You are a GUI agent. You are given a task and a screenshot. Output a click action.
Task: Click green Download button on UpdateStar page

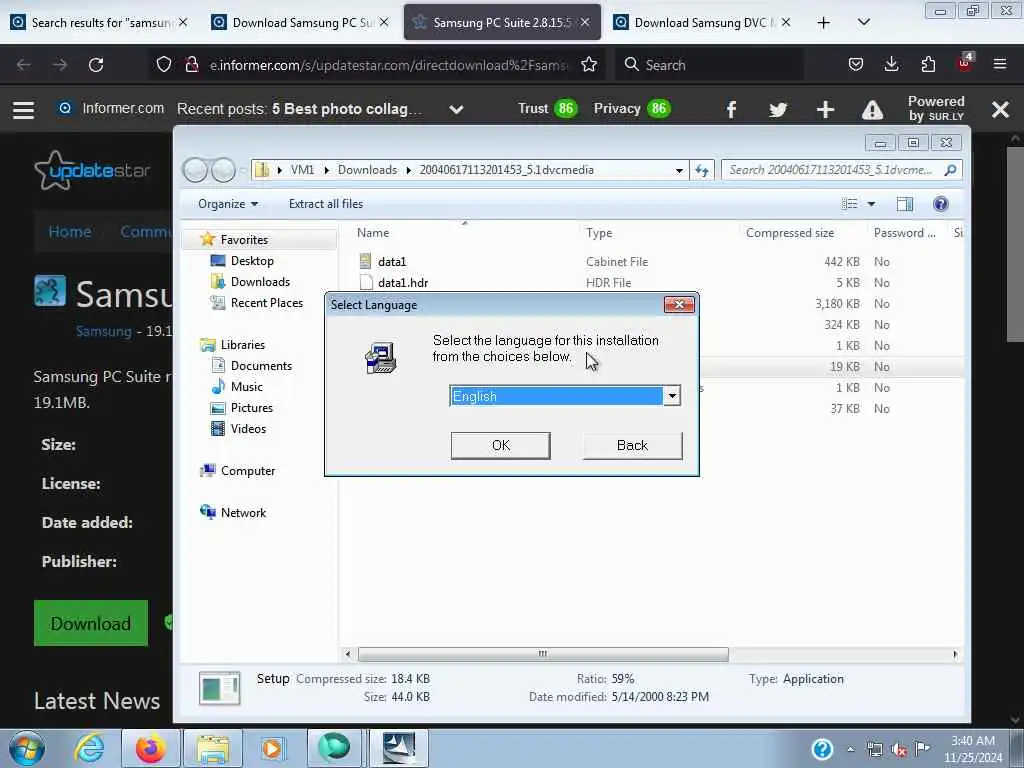pos(91,623)
